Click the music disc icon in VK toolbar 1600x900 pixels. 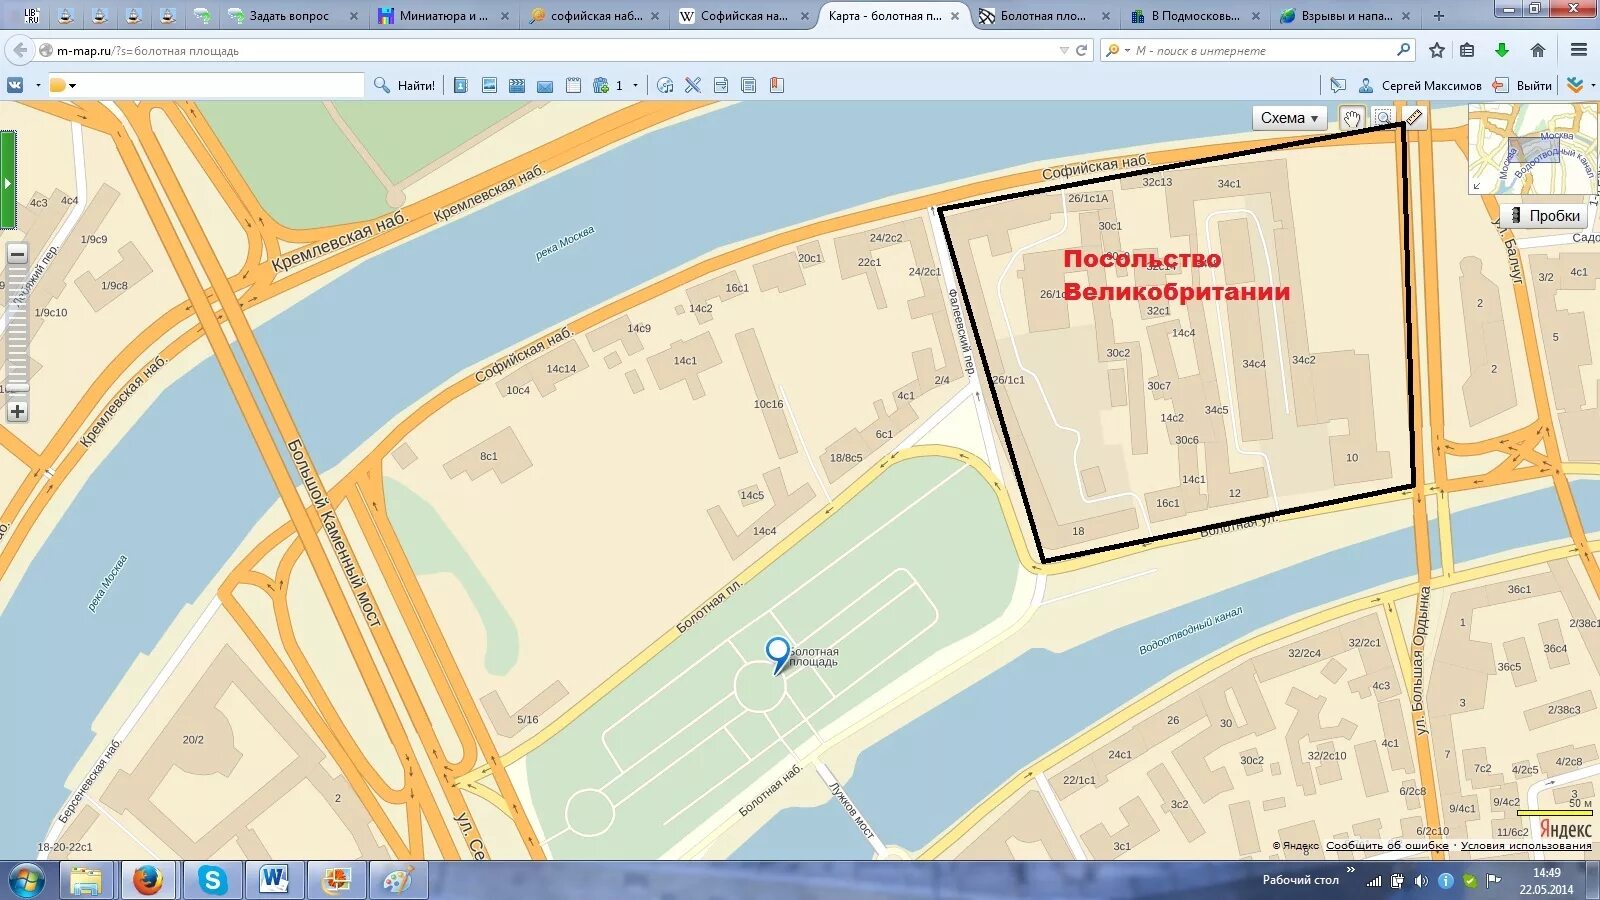tap(665, 85)
